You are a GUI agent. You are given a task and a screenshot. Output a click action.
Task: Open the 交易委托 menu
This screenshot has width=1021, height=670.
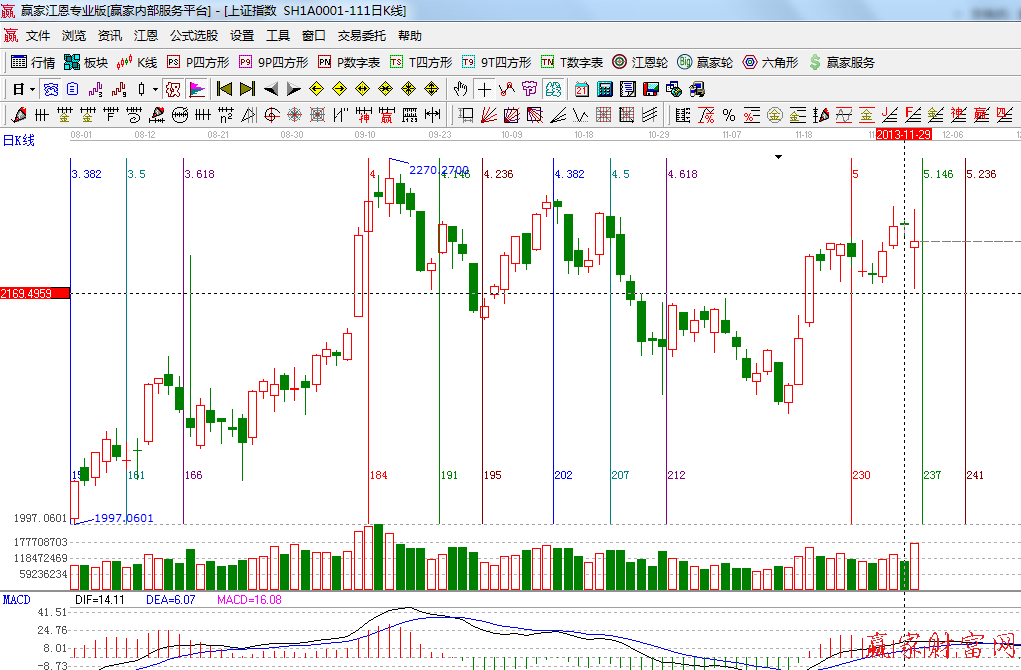point(361,36)
